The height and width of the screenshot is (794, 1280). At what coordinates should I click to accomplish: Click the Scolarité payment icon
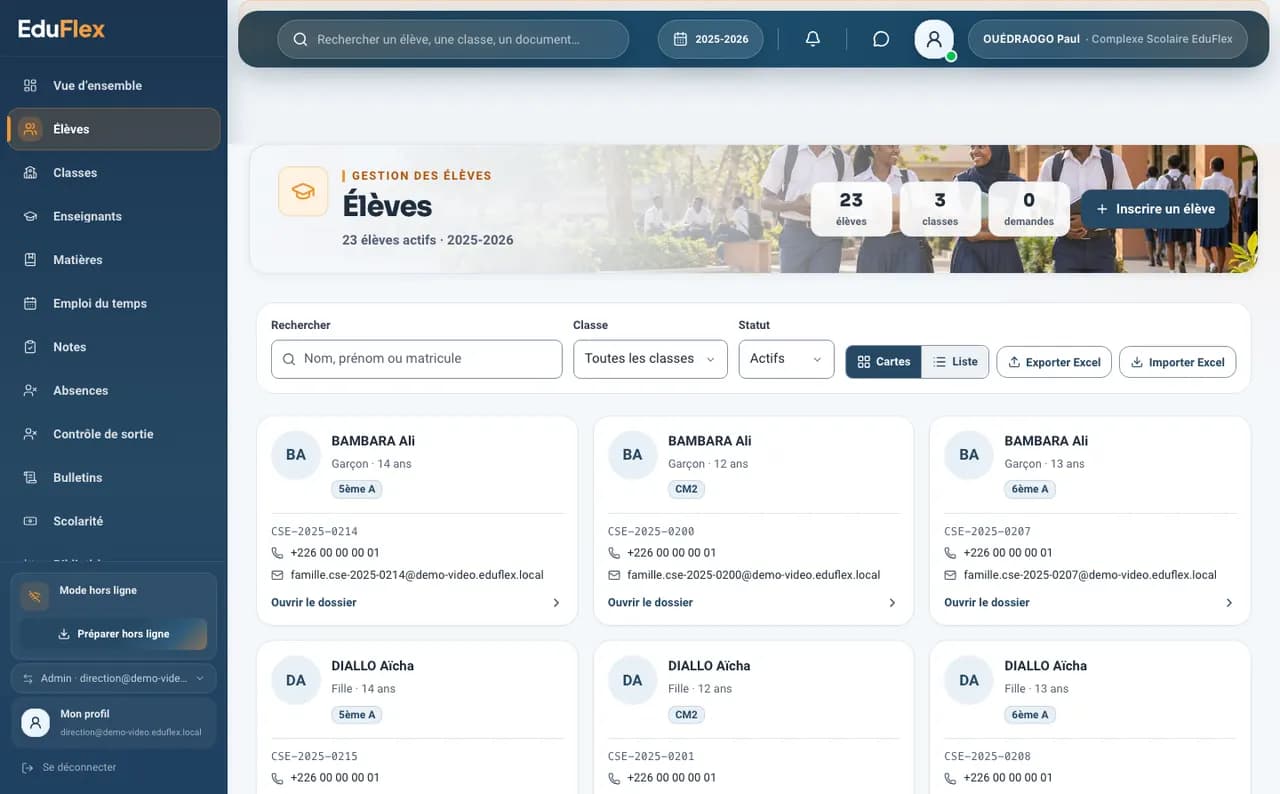tap(31, 521)
